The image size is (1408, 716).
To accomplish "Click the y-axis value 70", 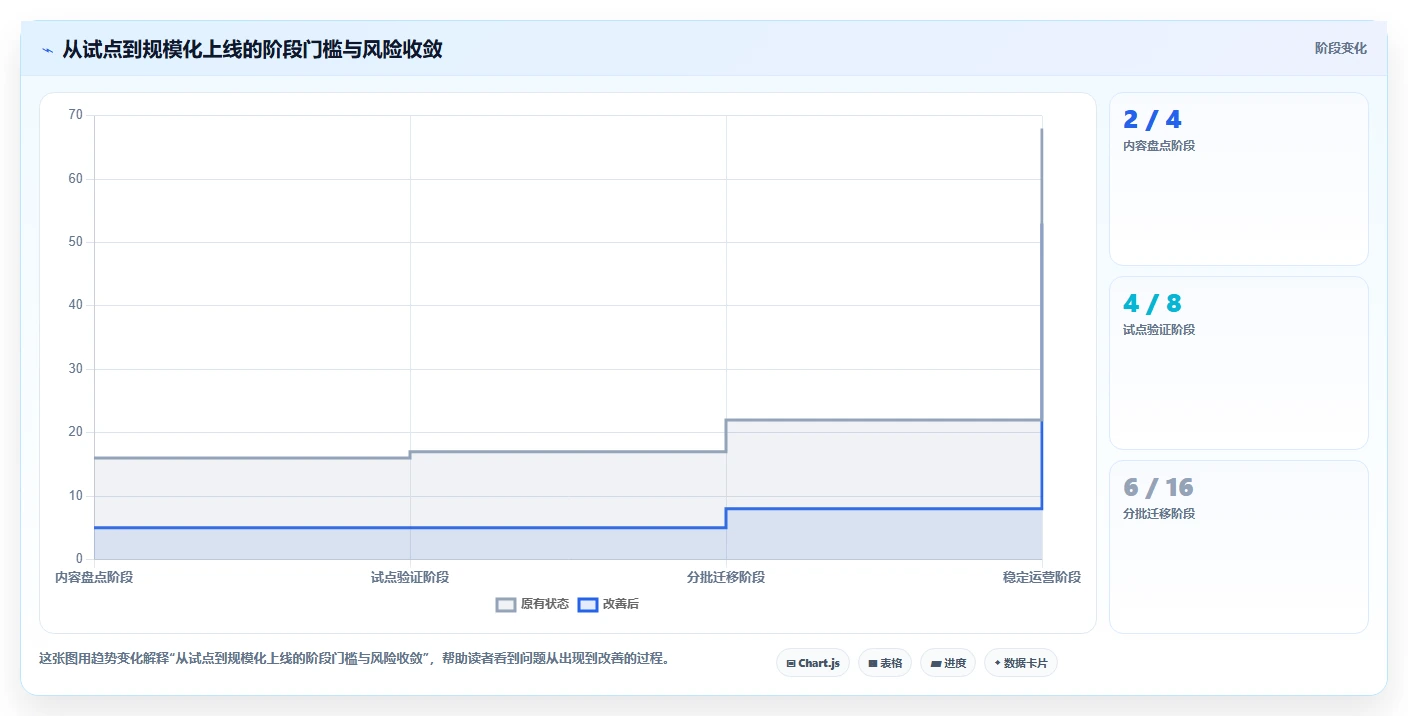I will pyautogui.click(x=76, y=115).
